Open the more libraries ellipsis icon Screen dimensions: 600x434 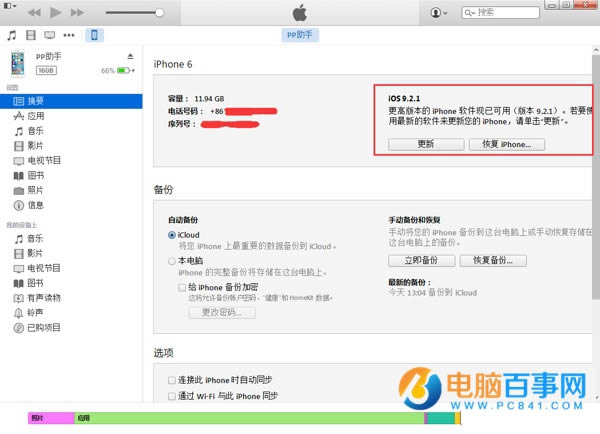point(69,36)
